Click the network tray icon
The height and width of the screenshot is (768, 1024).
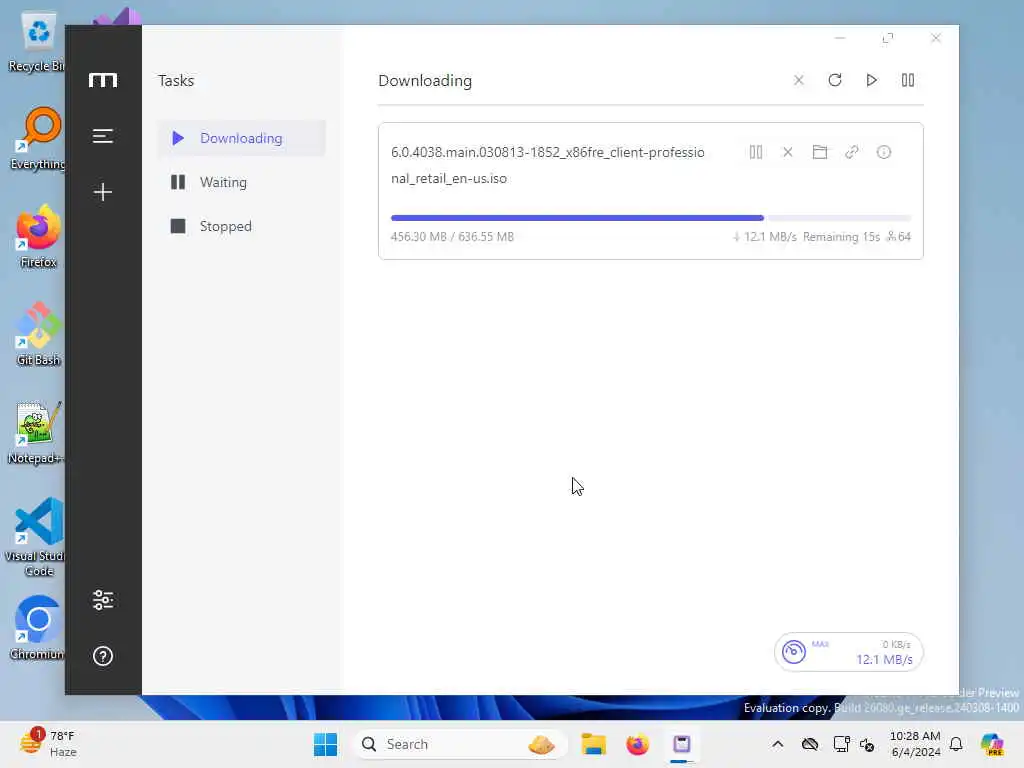[841, 744]
